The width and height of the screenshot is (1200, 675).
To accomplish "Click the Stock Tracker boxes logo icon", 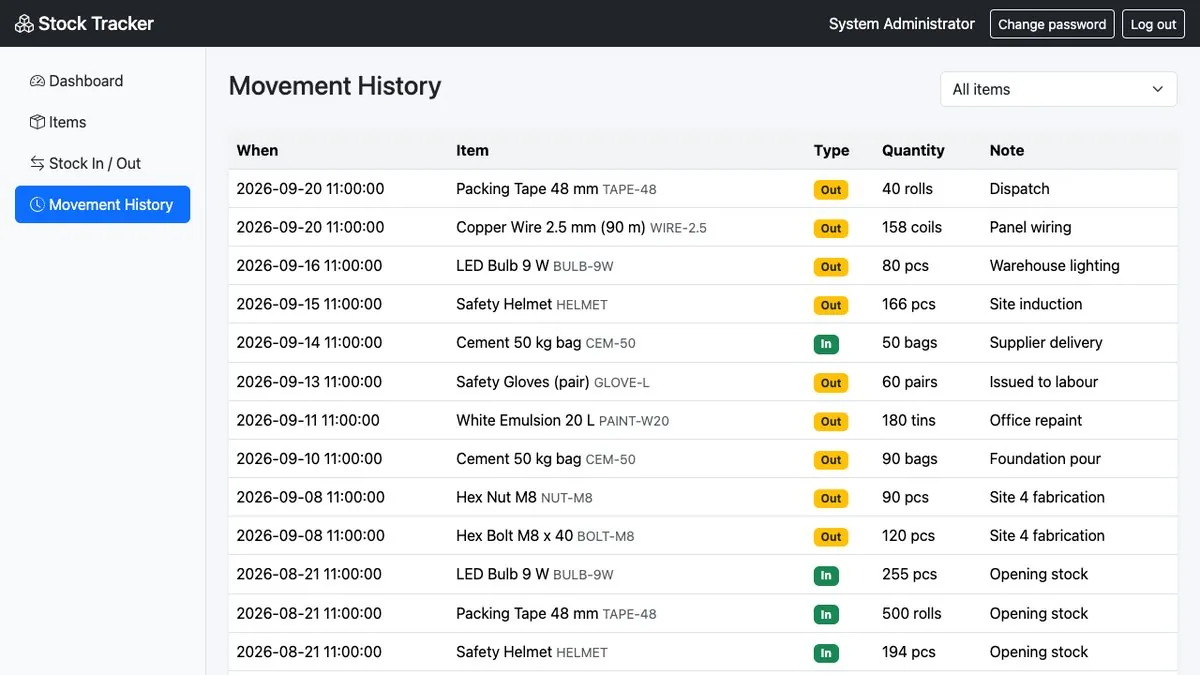I will [x=24, y=23].
